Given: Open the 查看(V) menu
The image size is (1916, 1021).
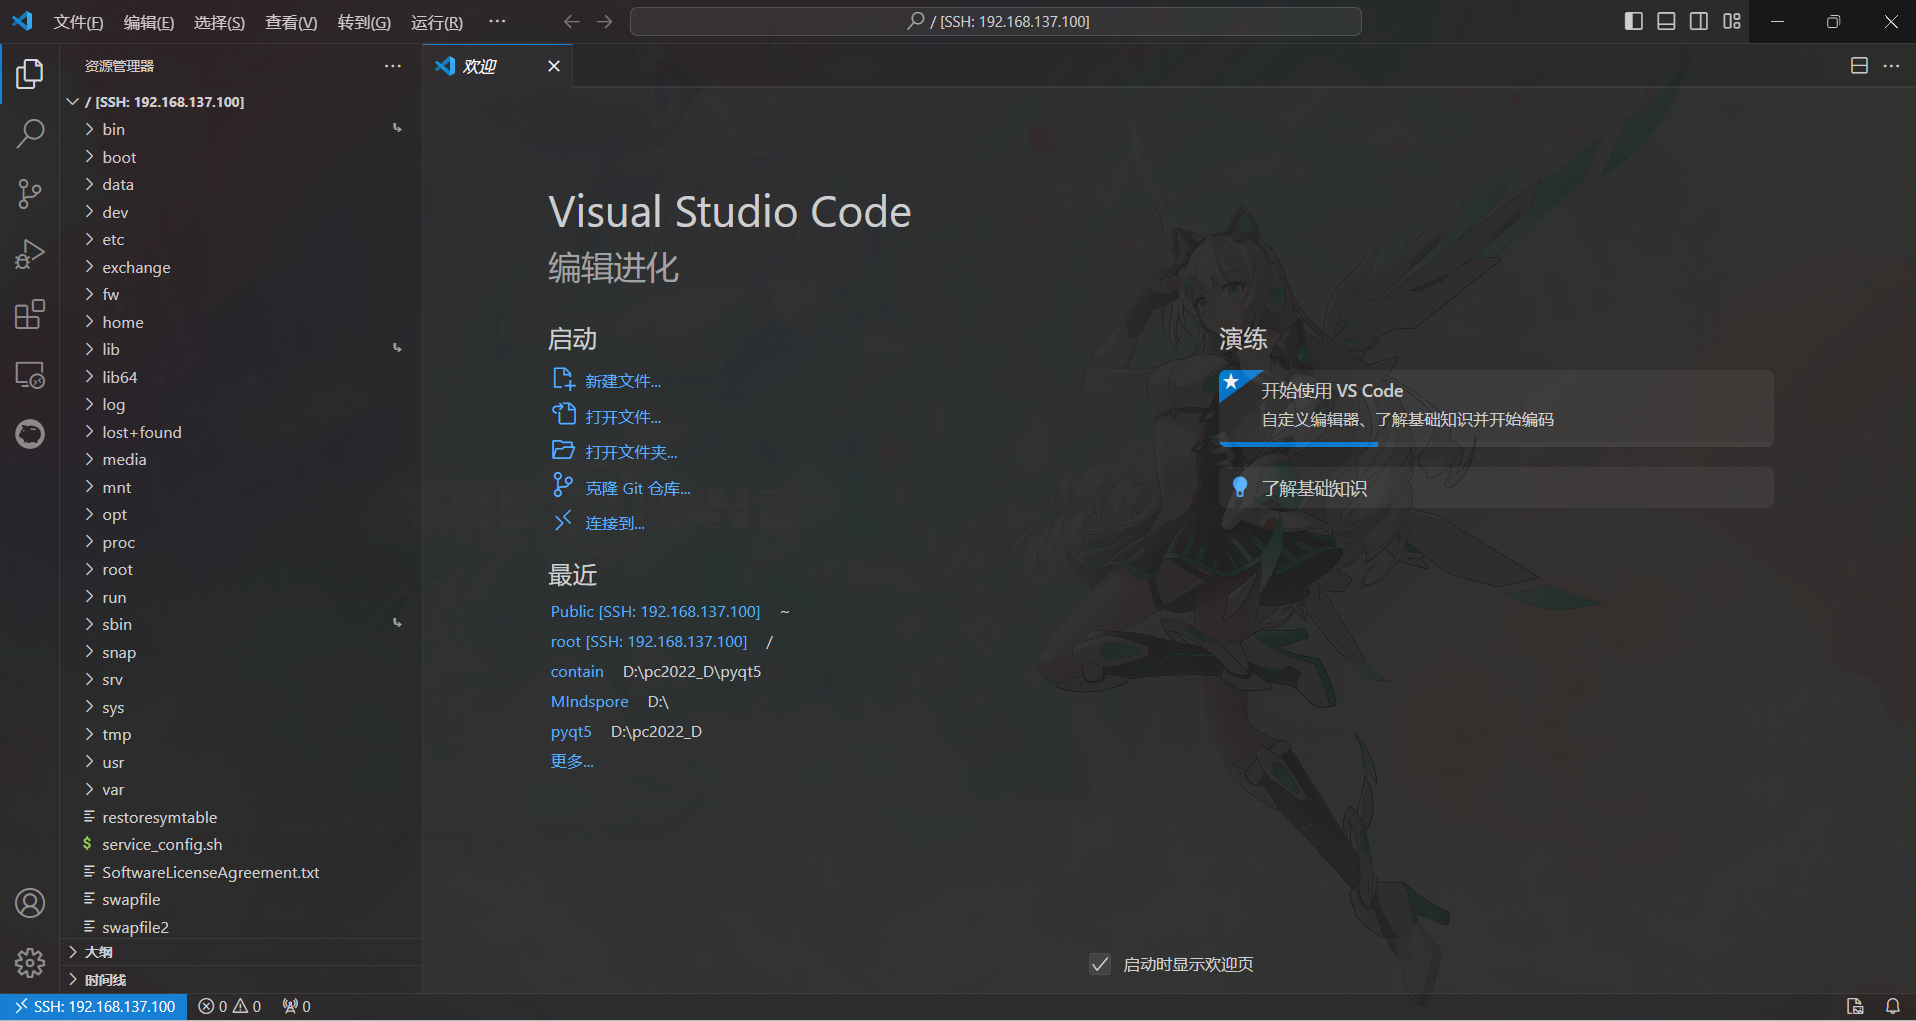Looking at the screenshot, I should tap(291, 22).
